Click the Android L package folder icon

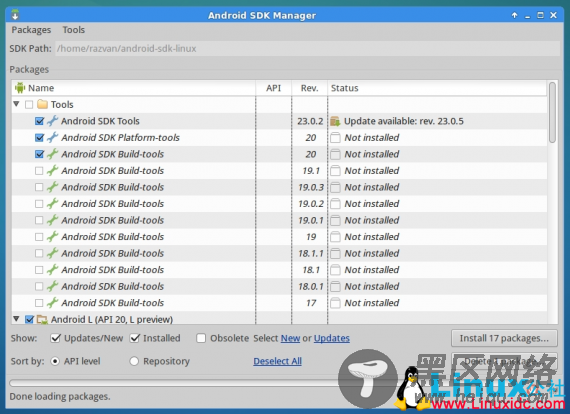[43, 319]
